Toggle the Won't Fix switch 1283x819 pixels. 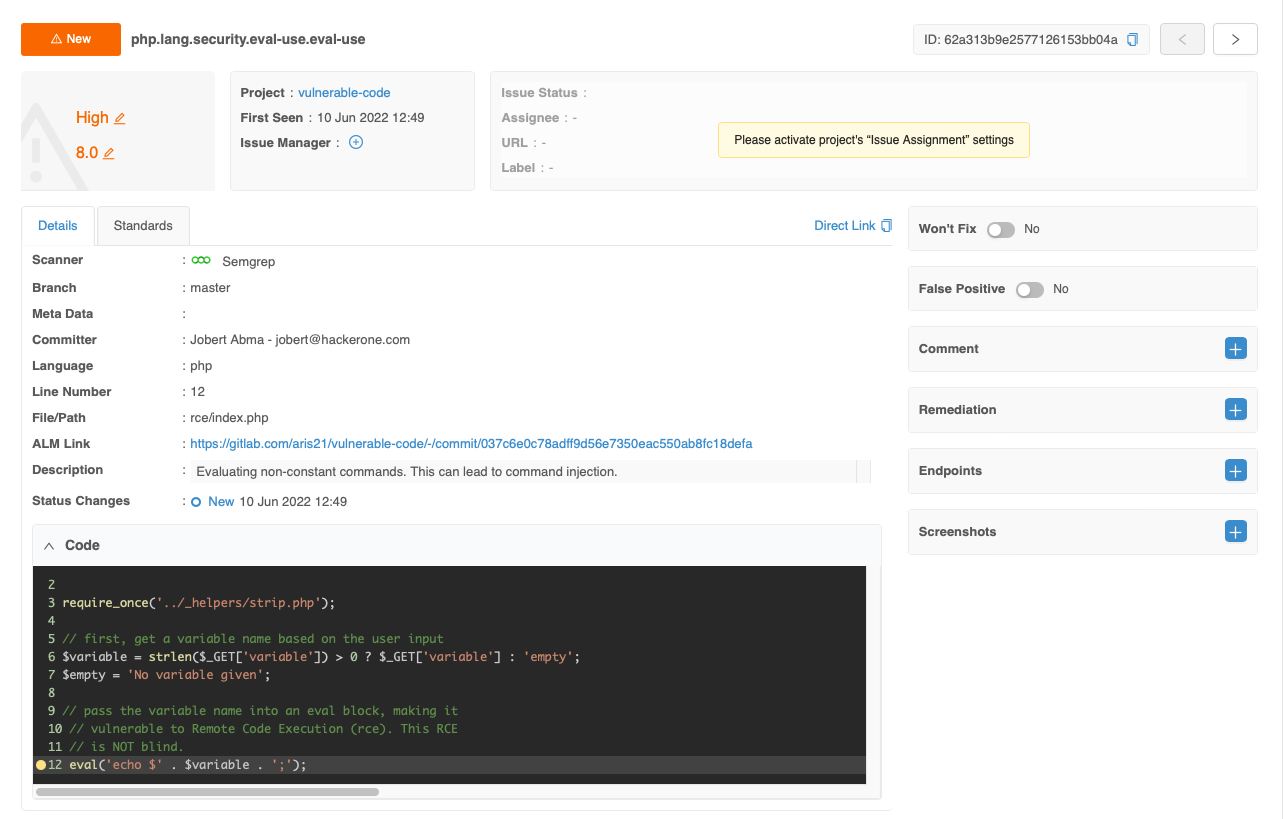(1001, 229)
